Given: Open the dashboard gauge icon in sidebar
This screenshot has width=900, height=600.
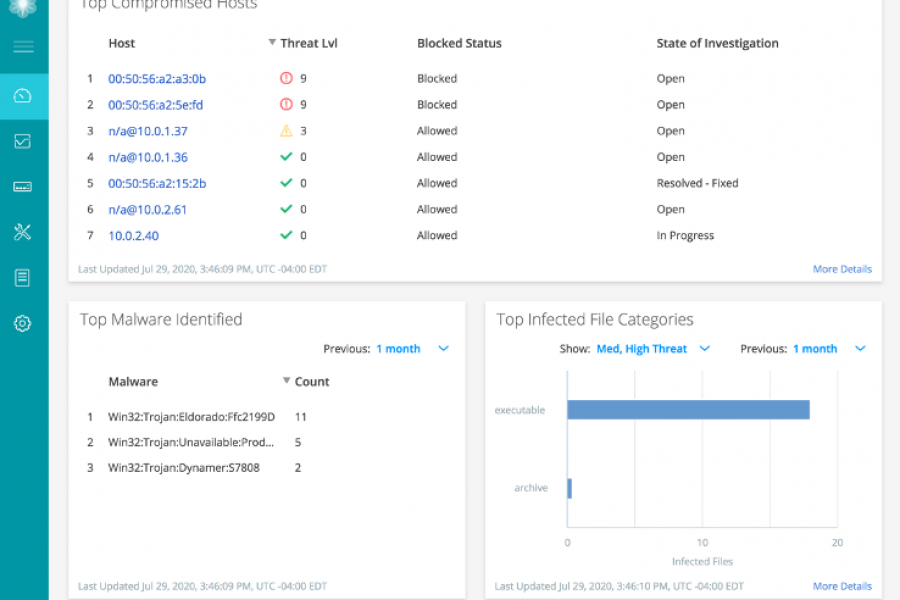Looking at the screenshot, I should [x=23, y=97].
